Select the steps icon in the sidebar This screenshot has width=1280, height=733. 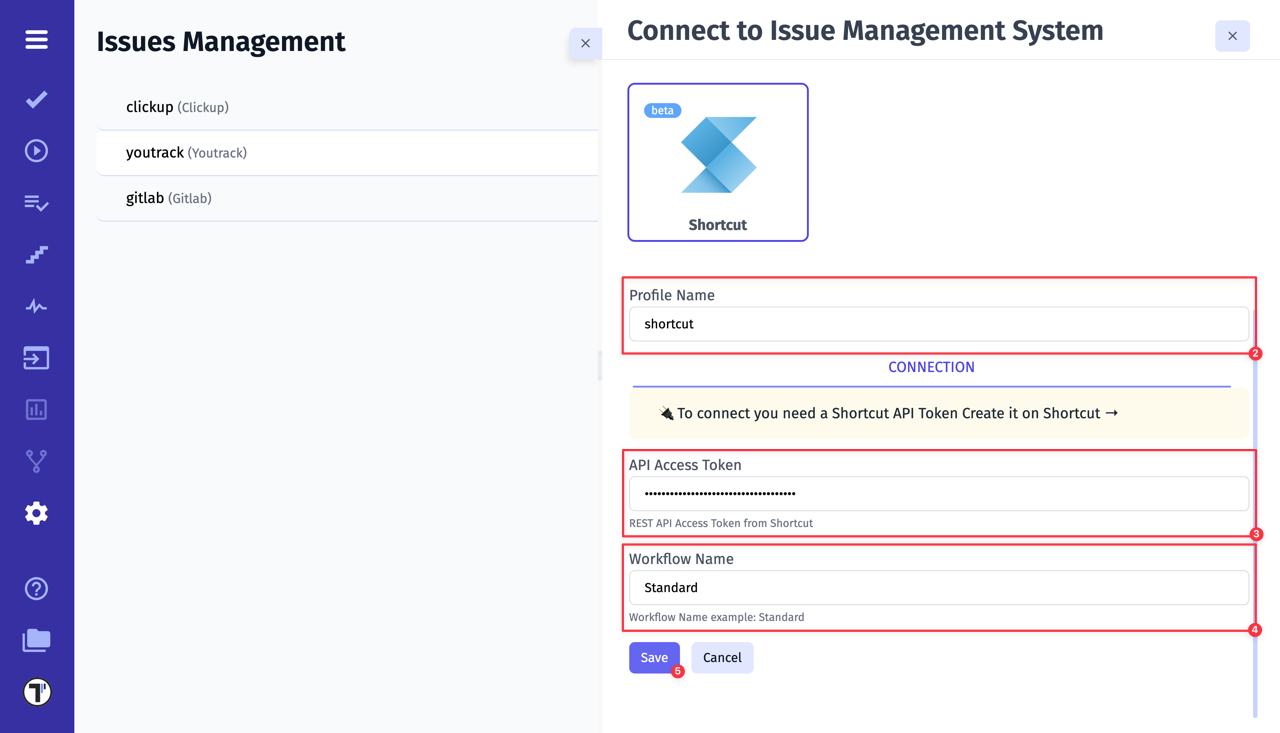coord(36,254)
